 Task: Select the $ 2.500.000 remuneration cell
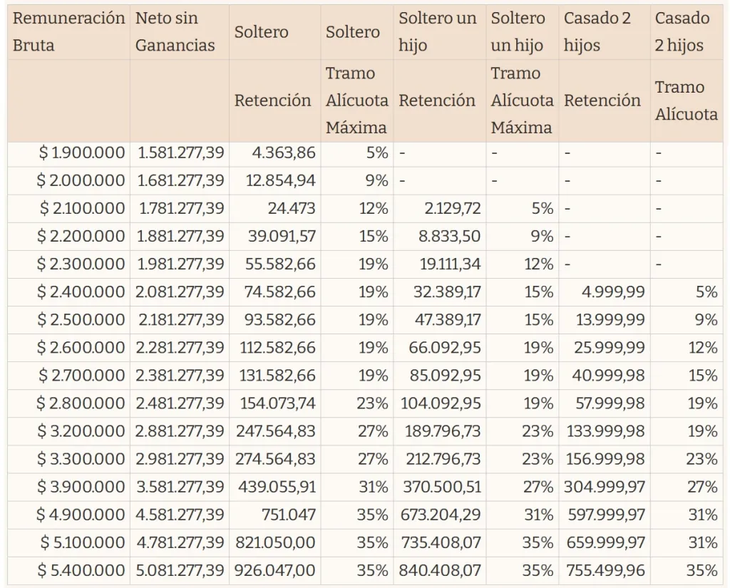82,320
